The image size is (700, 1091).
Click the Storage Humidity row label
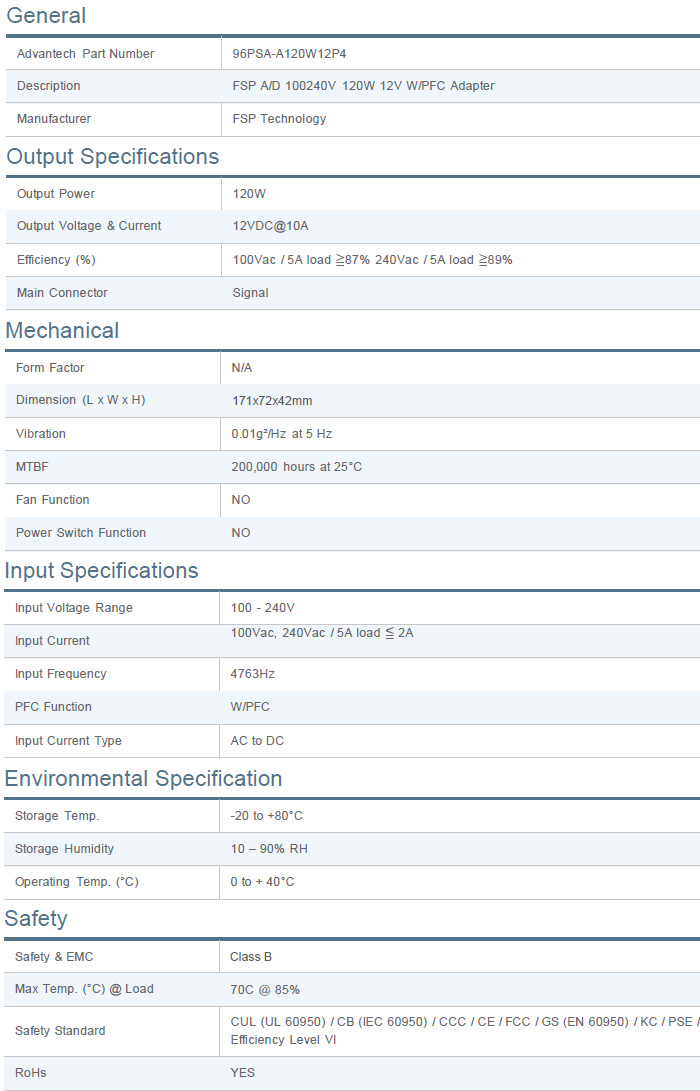64,849
